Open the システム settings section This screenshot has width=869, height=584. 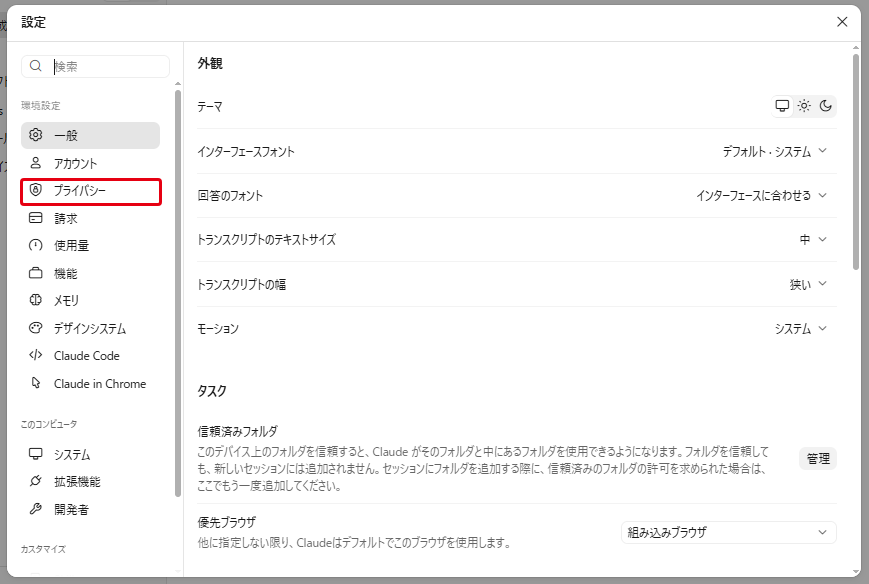90,454
